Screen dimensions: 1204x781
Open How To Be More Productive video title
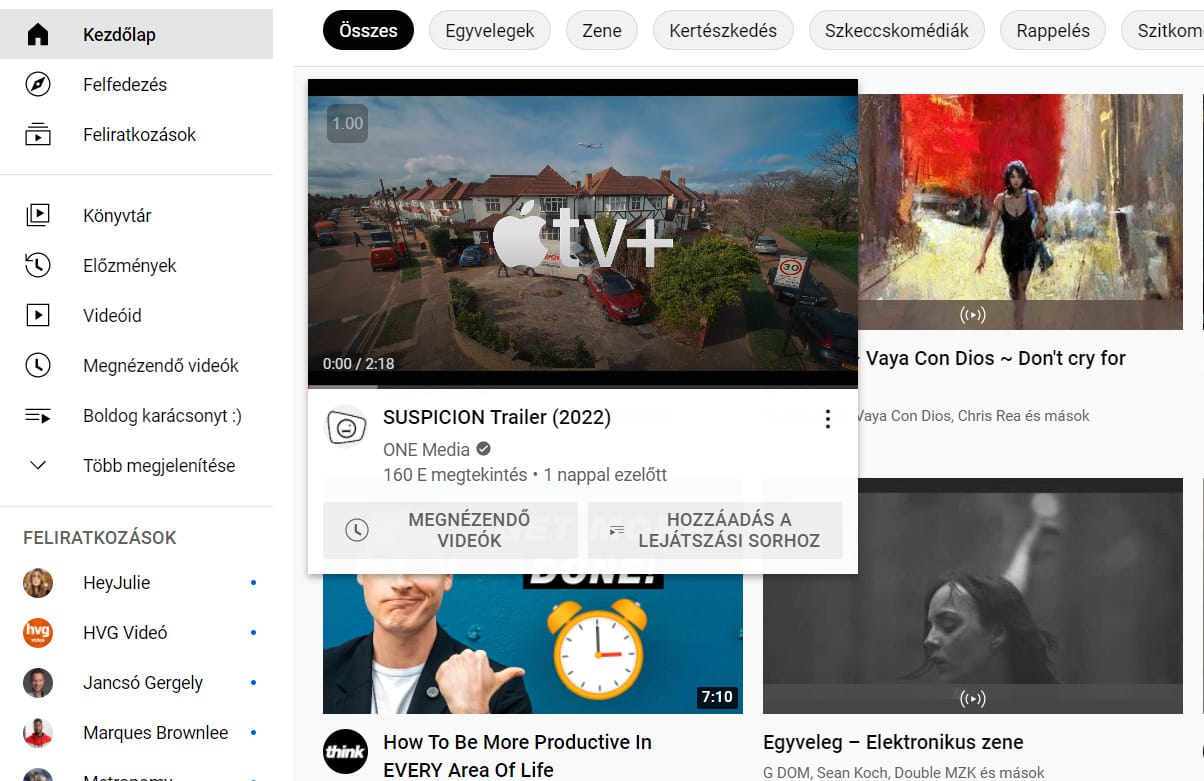[517, 755]
